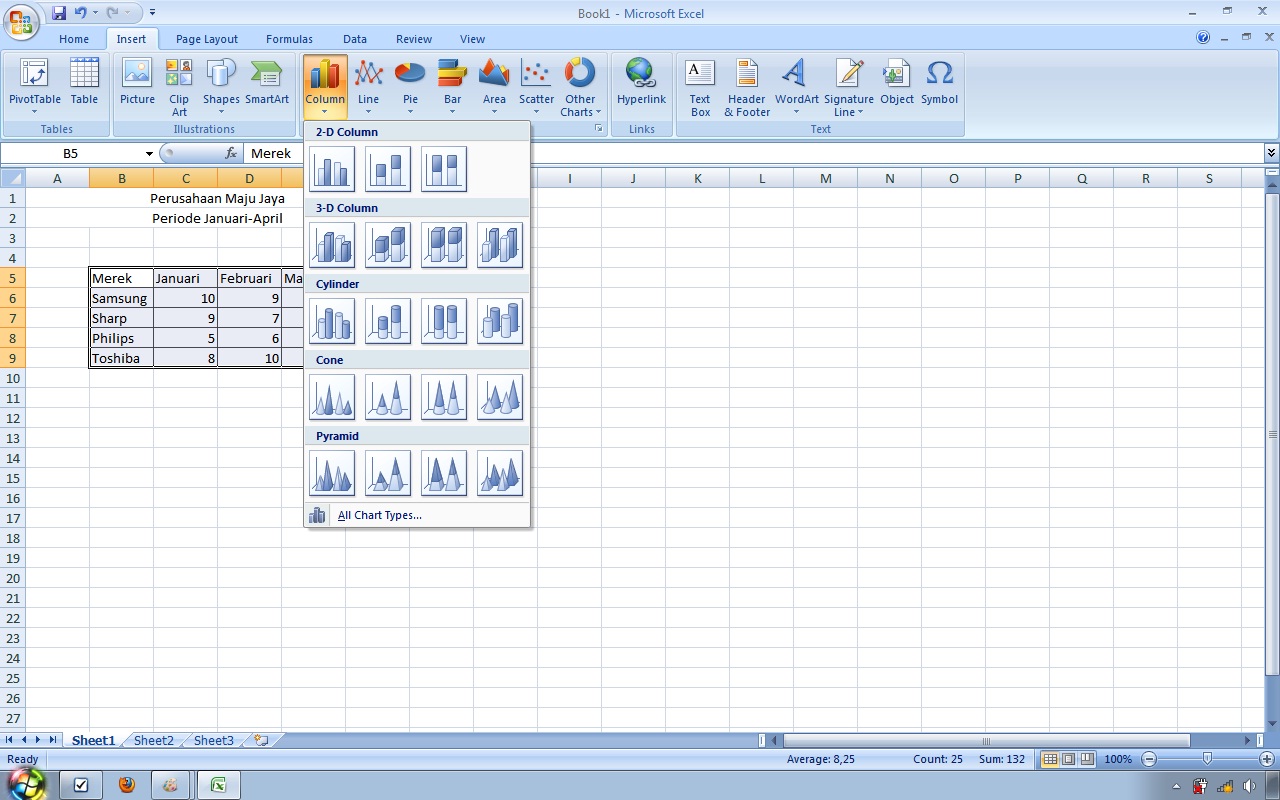
Task: Open the Area chart dropdown
Action: tap(494, 87)
